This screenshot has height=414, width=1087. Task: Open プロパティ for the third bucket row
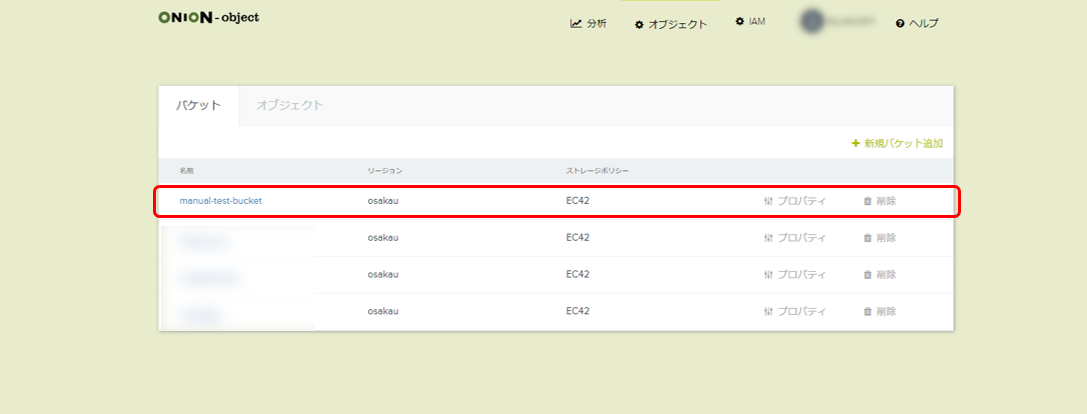point(794,274)
